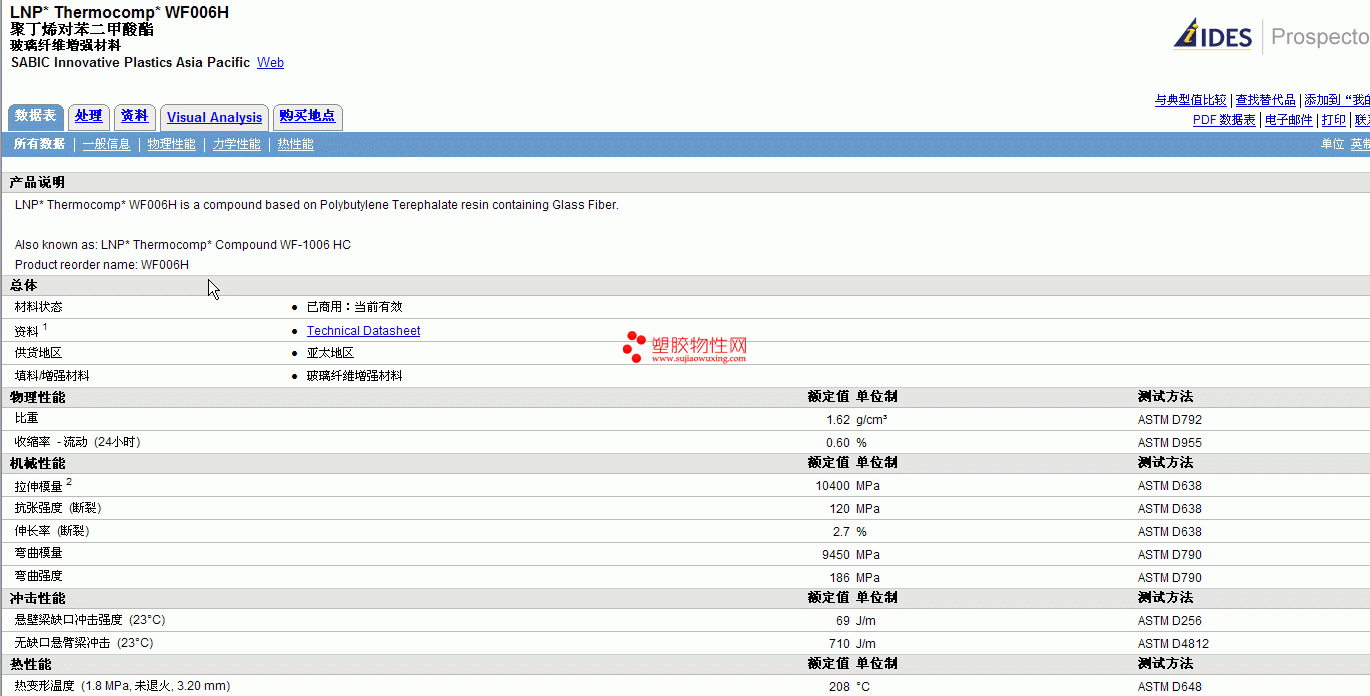Click ASTM D638 in the 拉伸模量 row

[1170, 486]
